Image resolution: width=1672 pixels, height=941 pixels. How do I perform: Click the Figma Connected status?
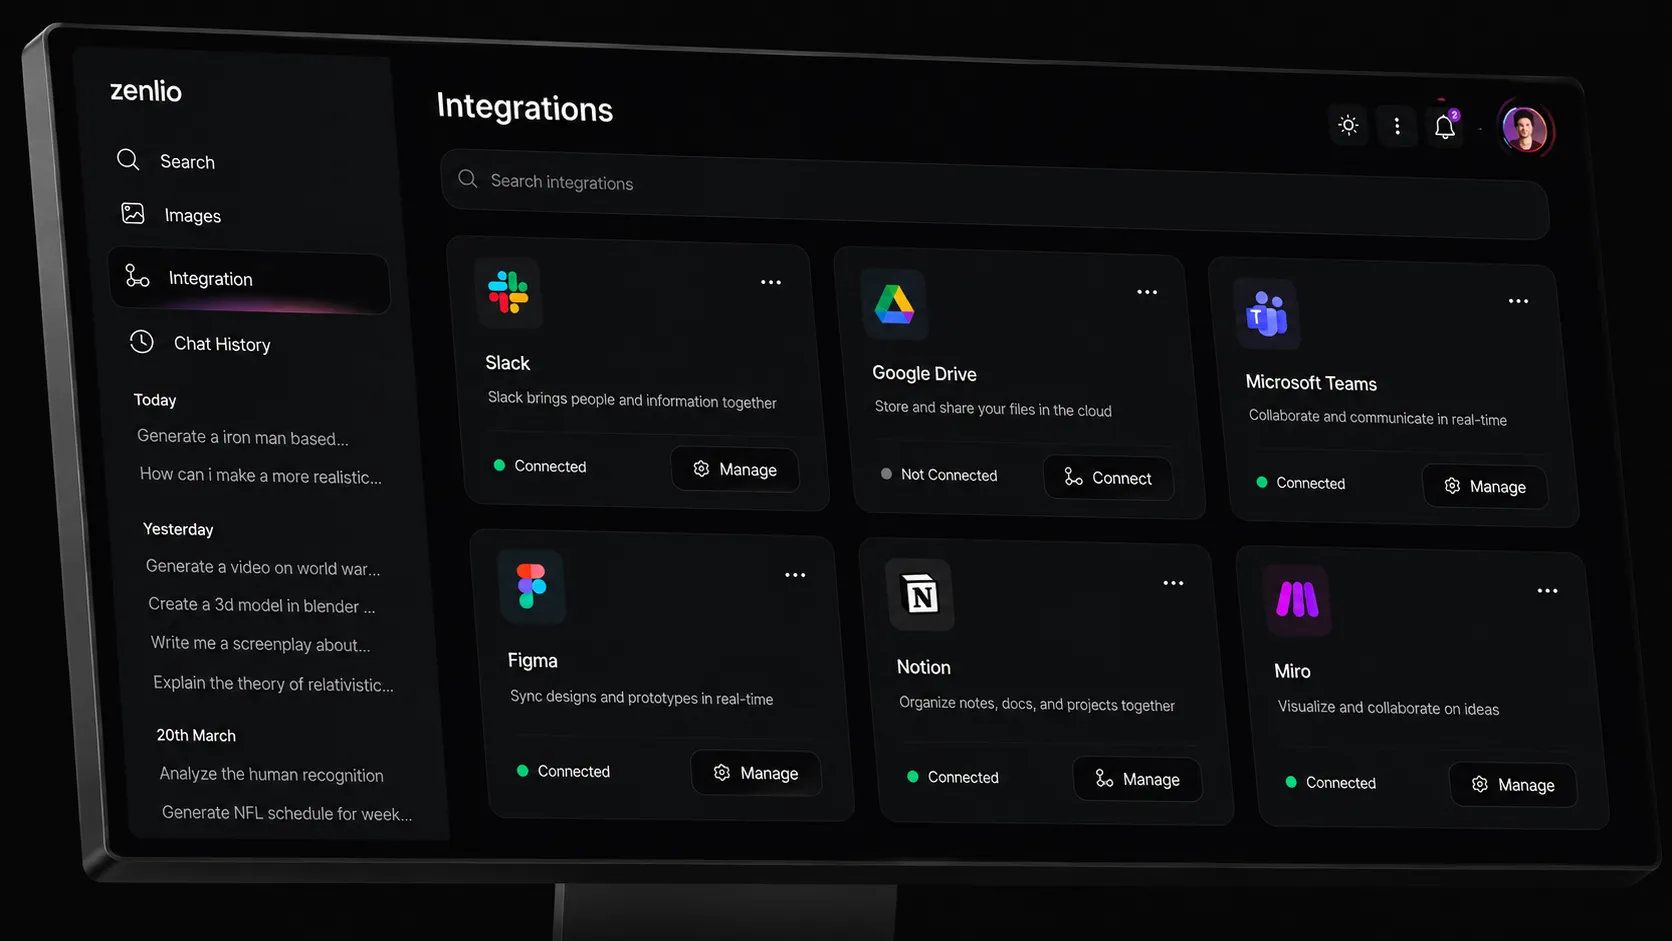pos(563,771)
